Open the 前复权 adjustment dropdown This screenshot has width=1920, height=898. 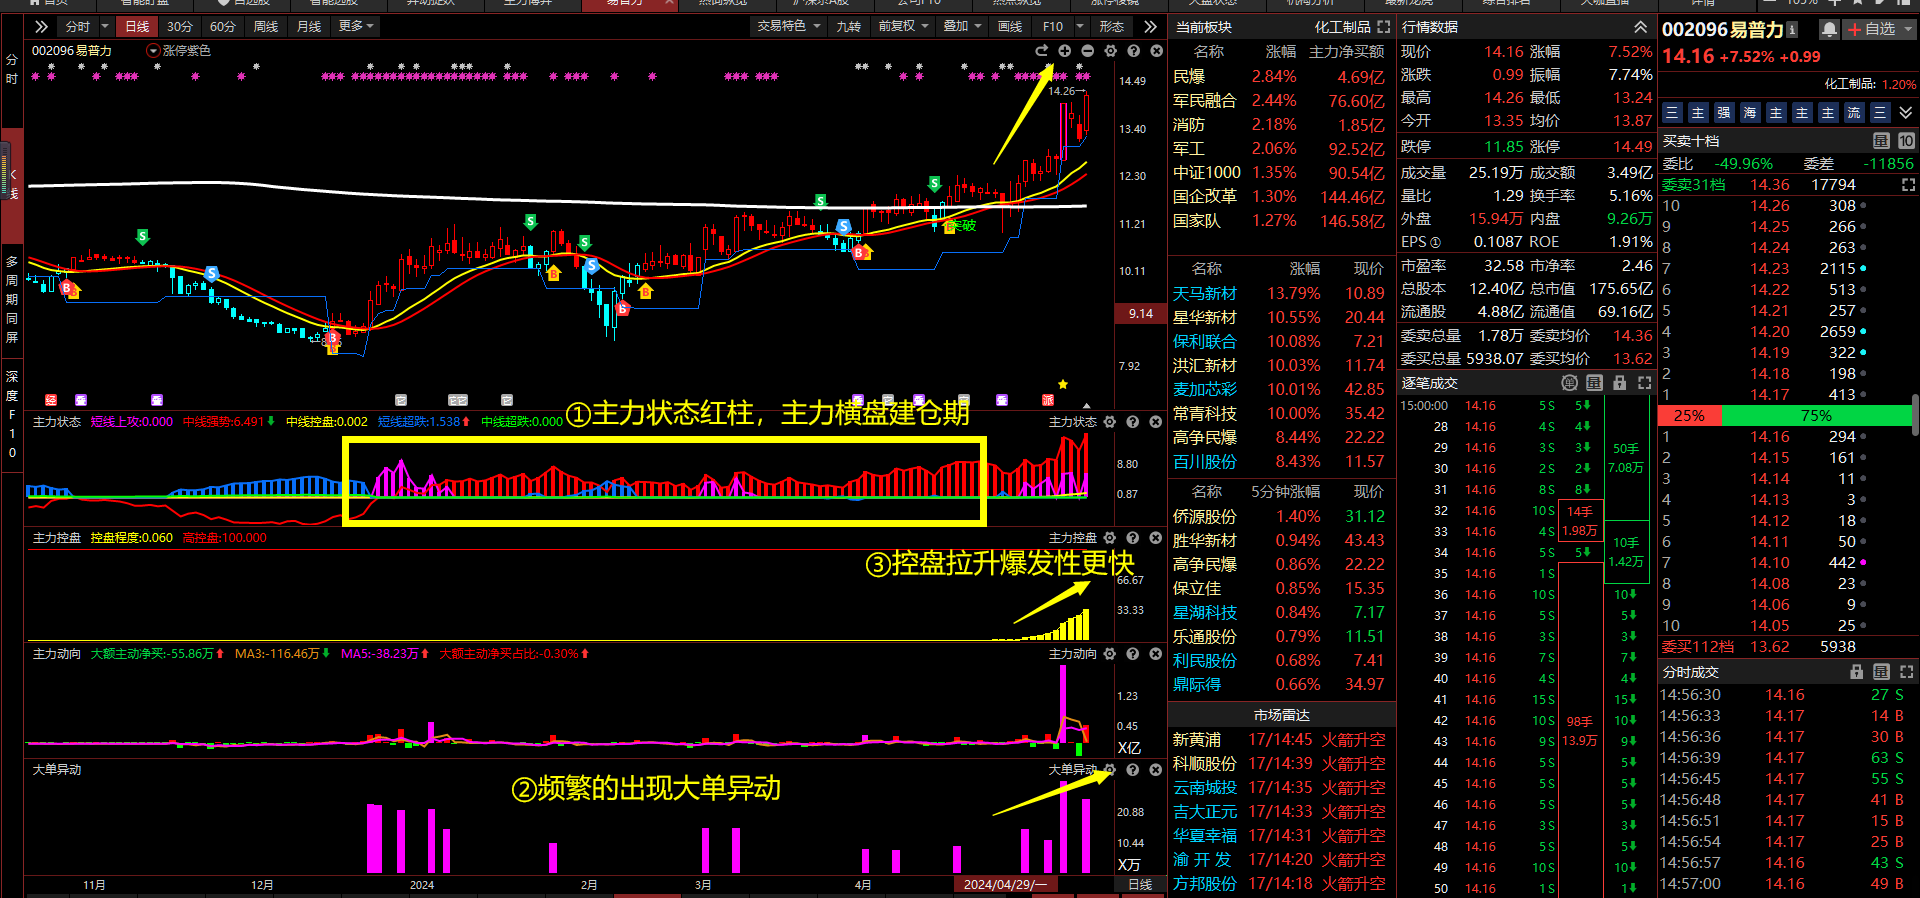tap(903, 26)
